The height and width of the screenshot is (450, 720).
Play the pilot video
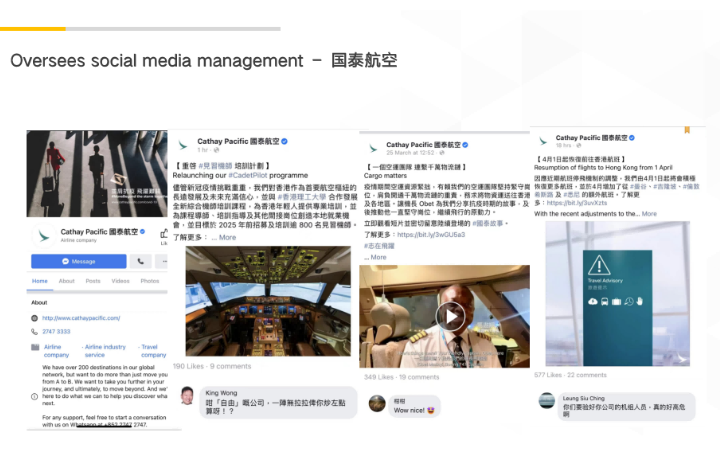(450, 316)
